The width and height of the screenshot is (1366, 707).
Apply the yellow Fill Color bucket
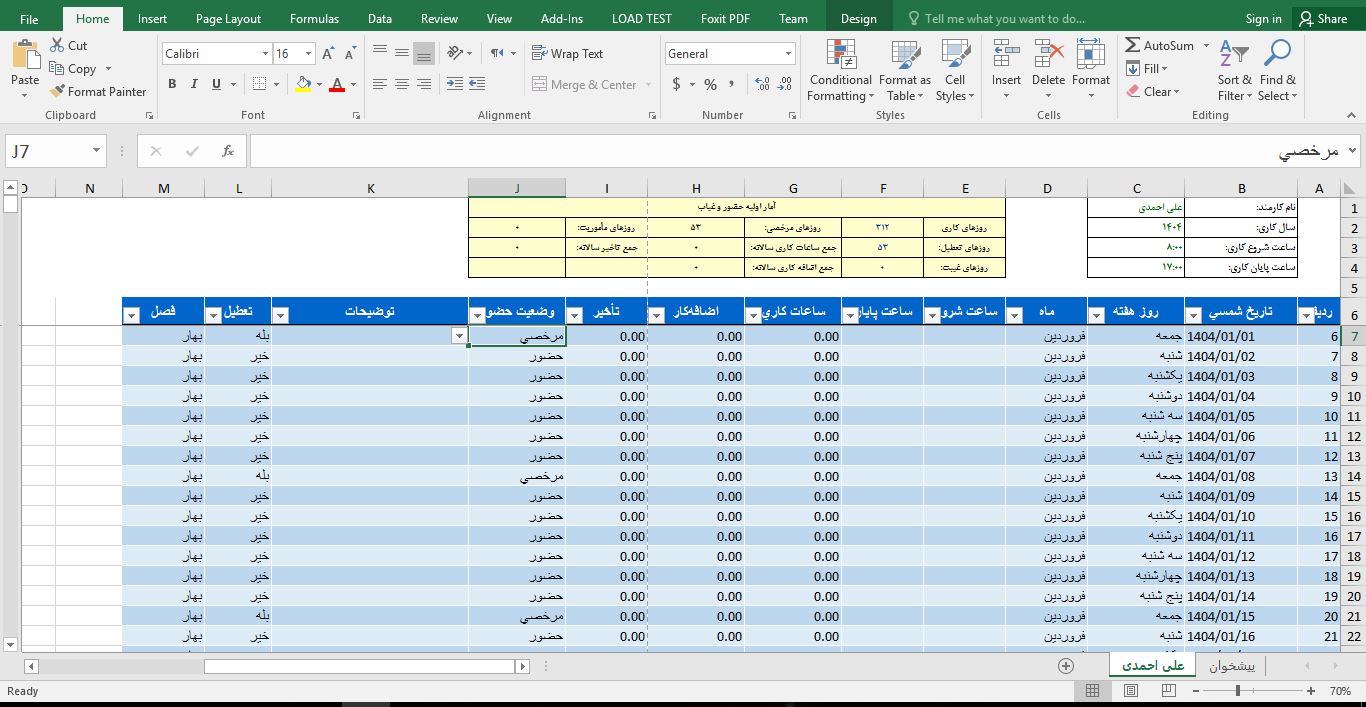tap(304, 85)
